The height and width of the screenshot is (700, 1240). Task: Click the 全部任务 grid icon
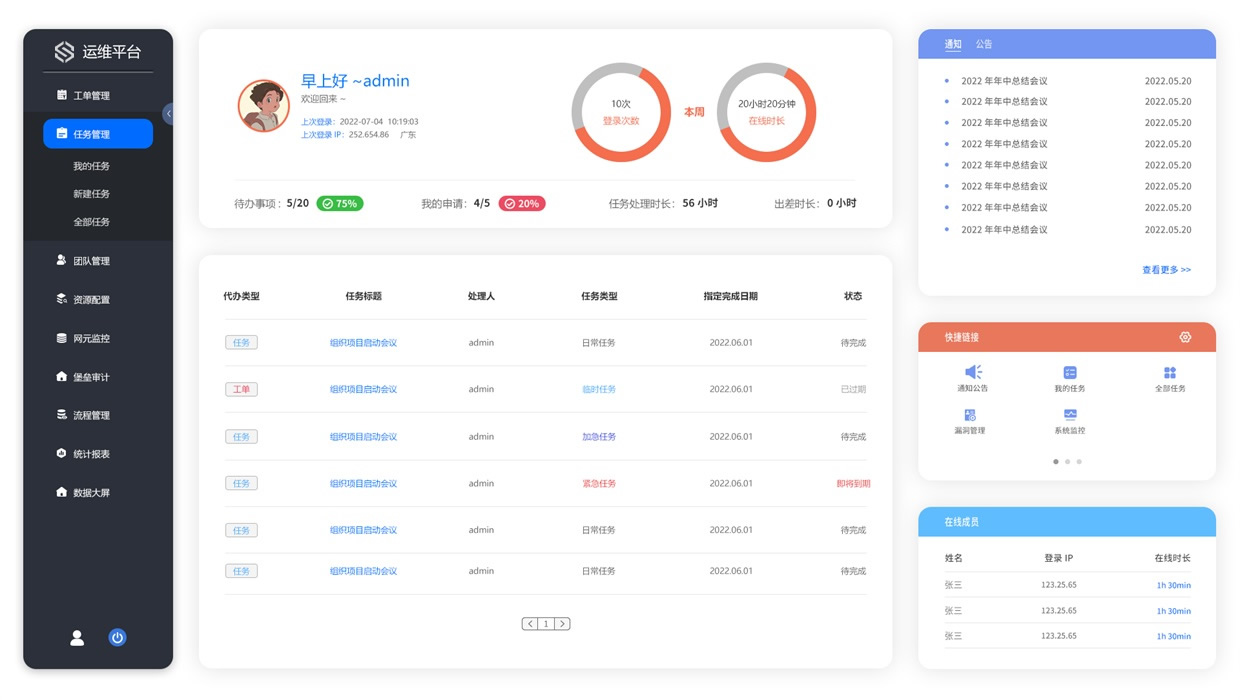(x=1169, y=373)
